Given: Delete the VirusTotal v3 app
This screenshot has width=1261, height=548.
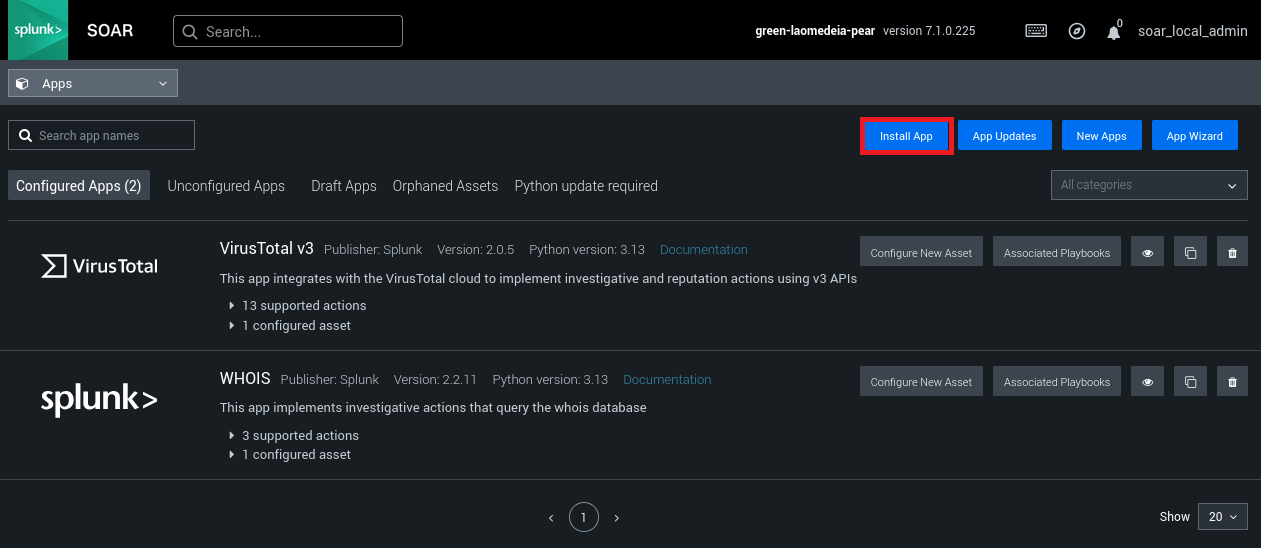Looking at the screenshot, I should tap(1232, 253).
